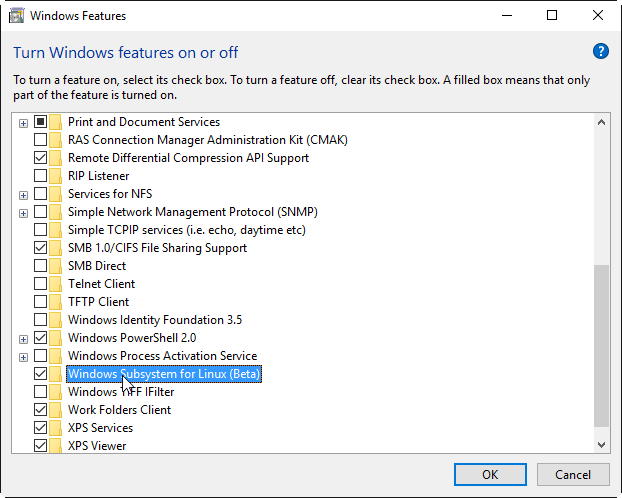Disable SMB 1.0/CIFS File Sharing Support
This screenshot has height=498, width=622.
40,248
